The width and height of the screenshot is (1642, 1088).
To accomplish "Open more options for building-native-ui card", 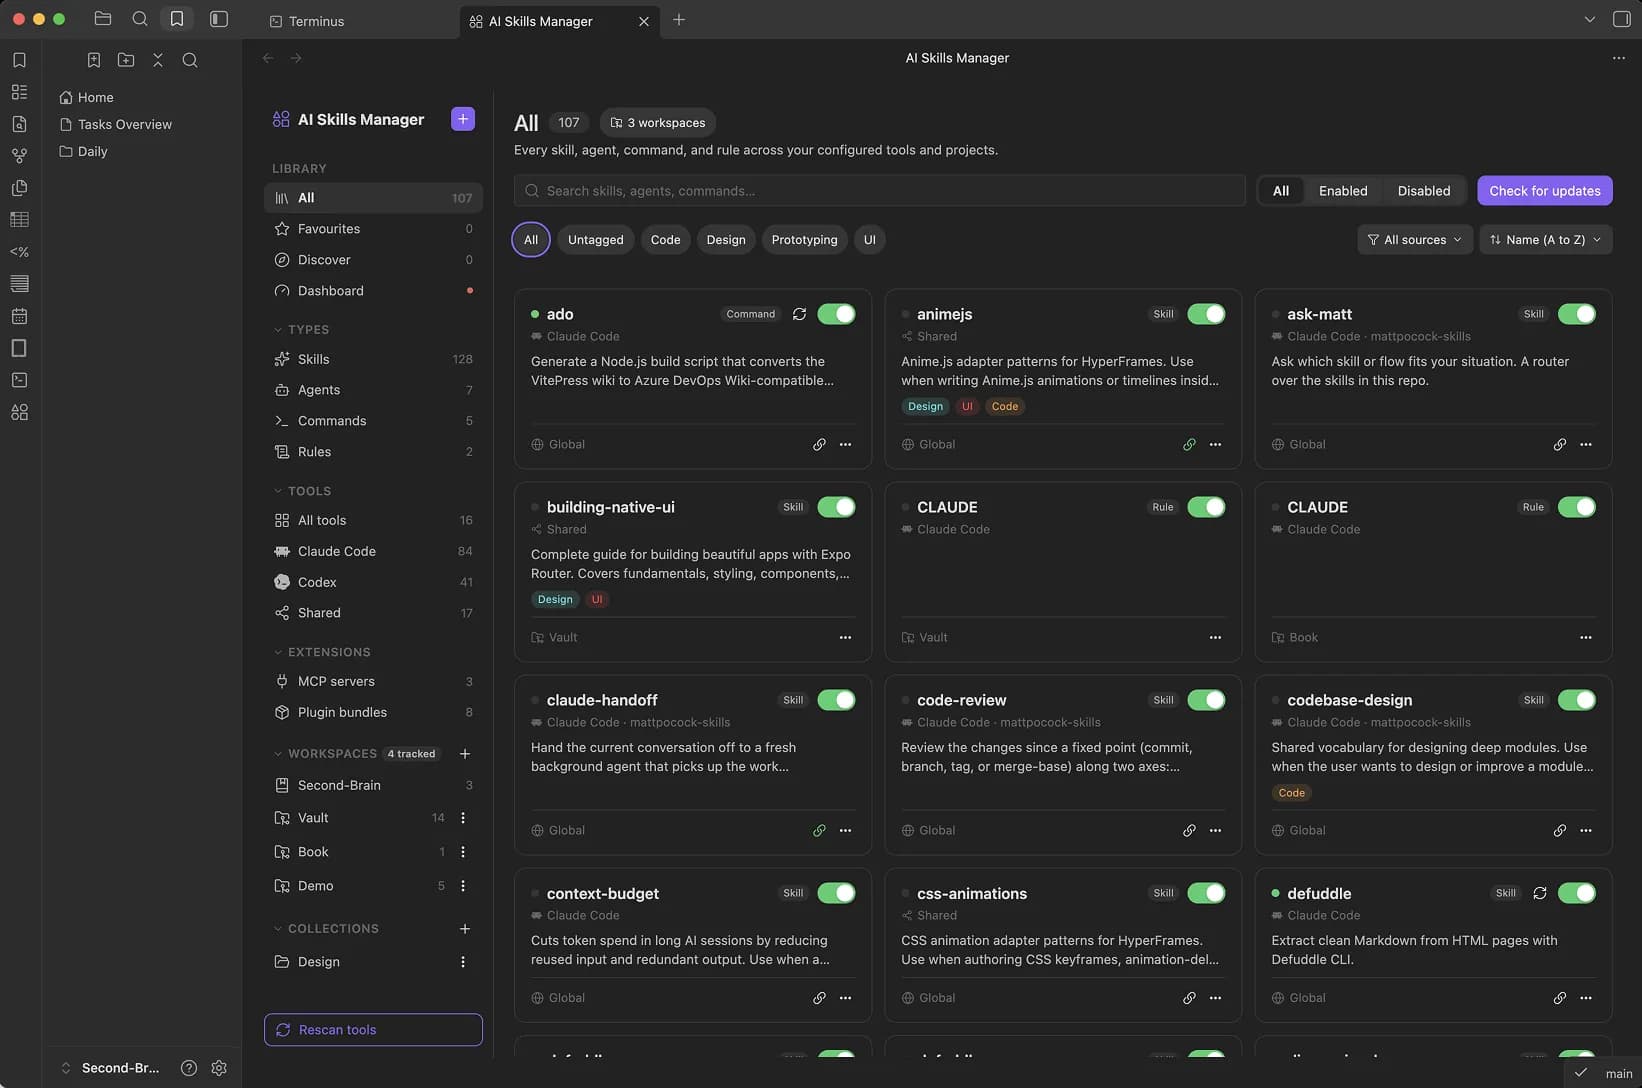I will tap(846, 637).
